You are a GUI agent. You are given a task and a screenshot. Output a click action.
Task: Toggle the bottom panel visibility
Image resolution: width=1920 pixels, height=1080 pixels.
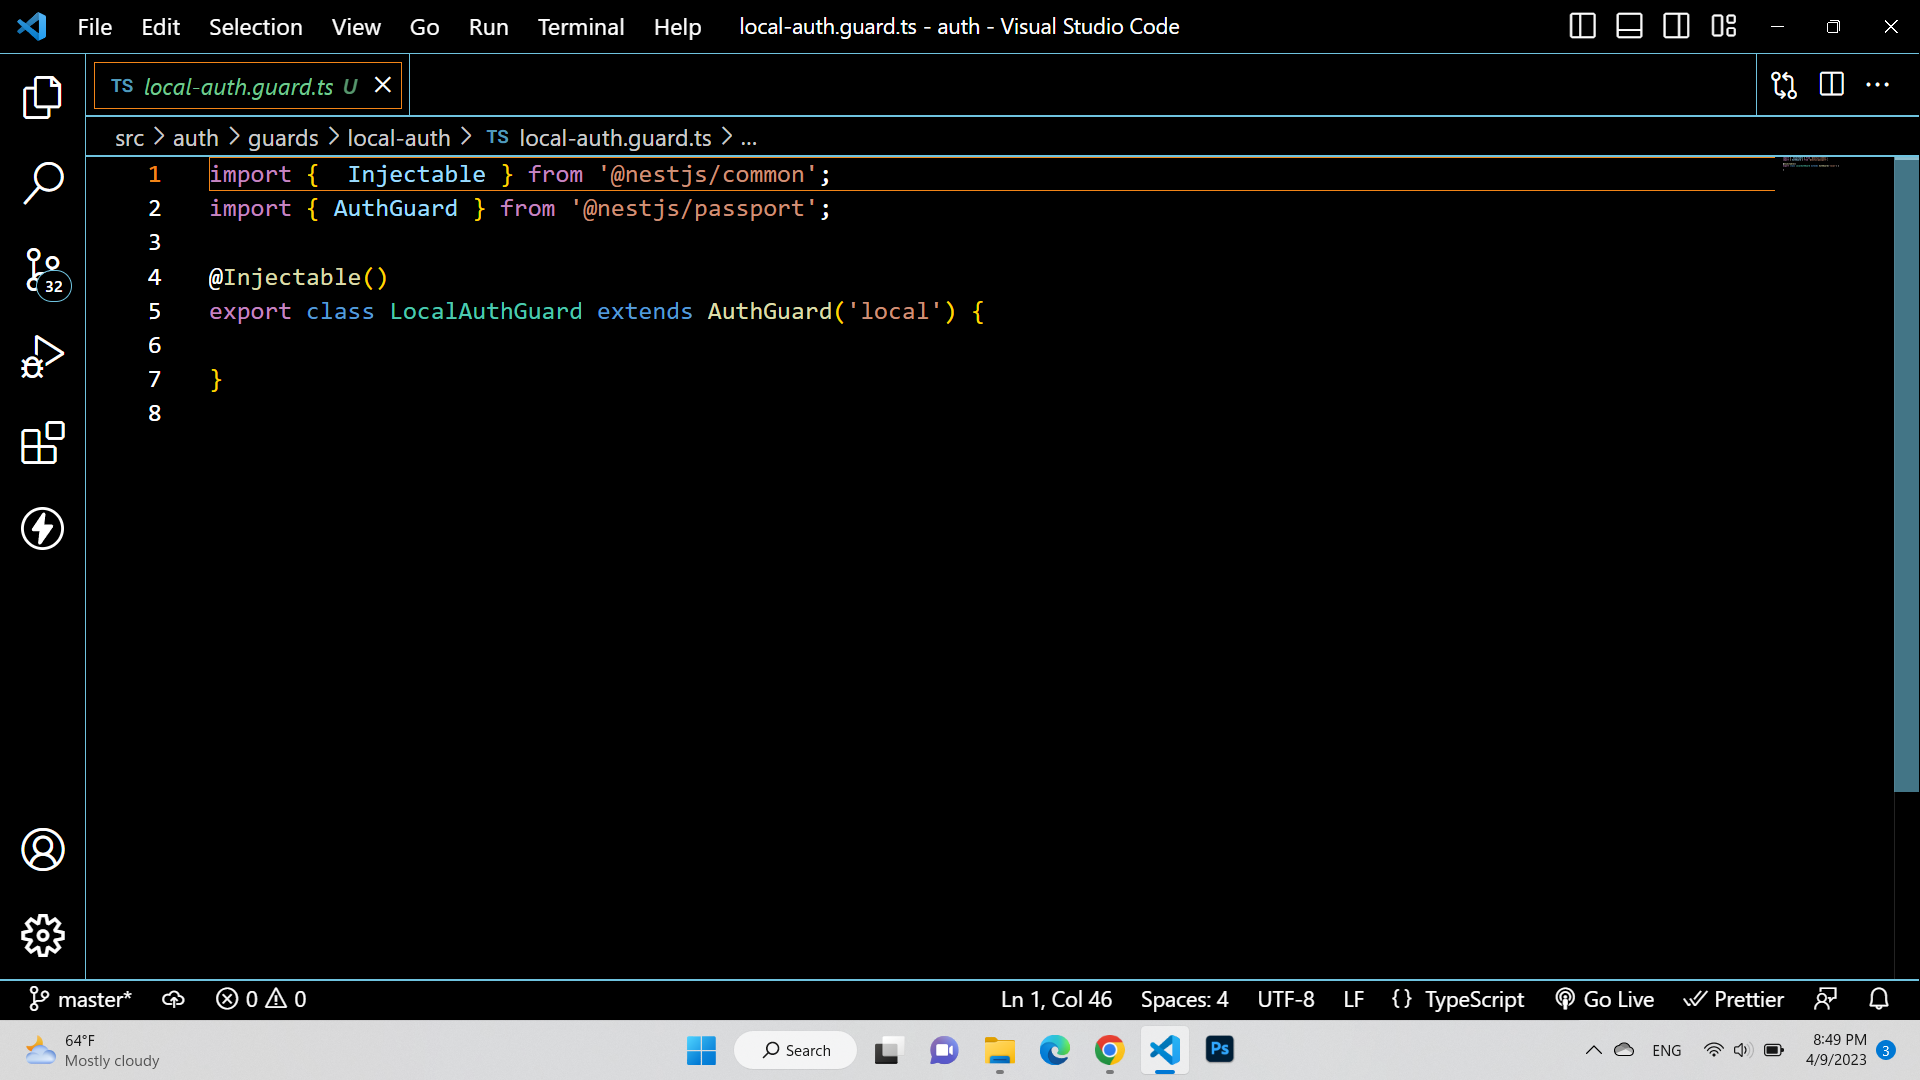[x=1629, y=26]
